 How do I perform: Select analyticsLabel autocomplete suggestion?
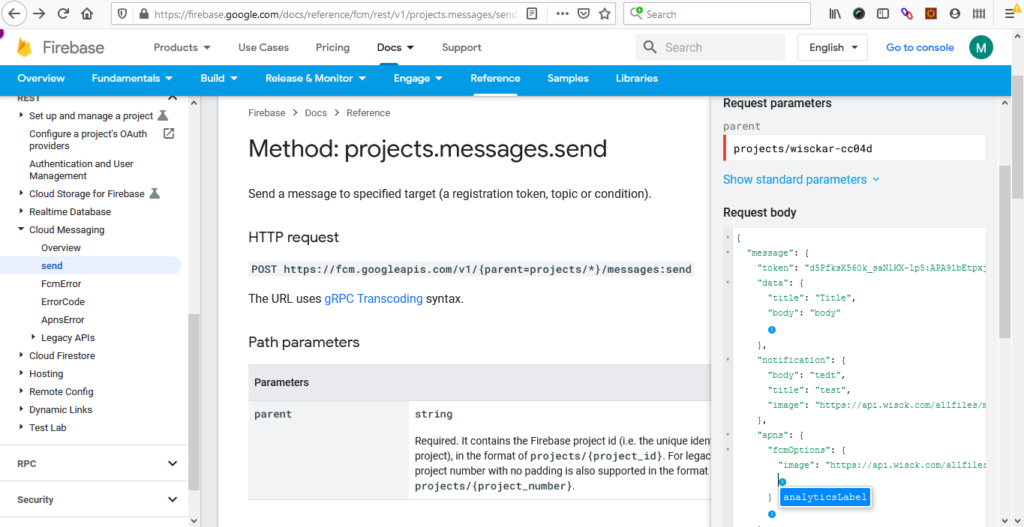pos(825,497)
